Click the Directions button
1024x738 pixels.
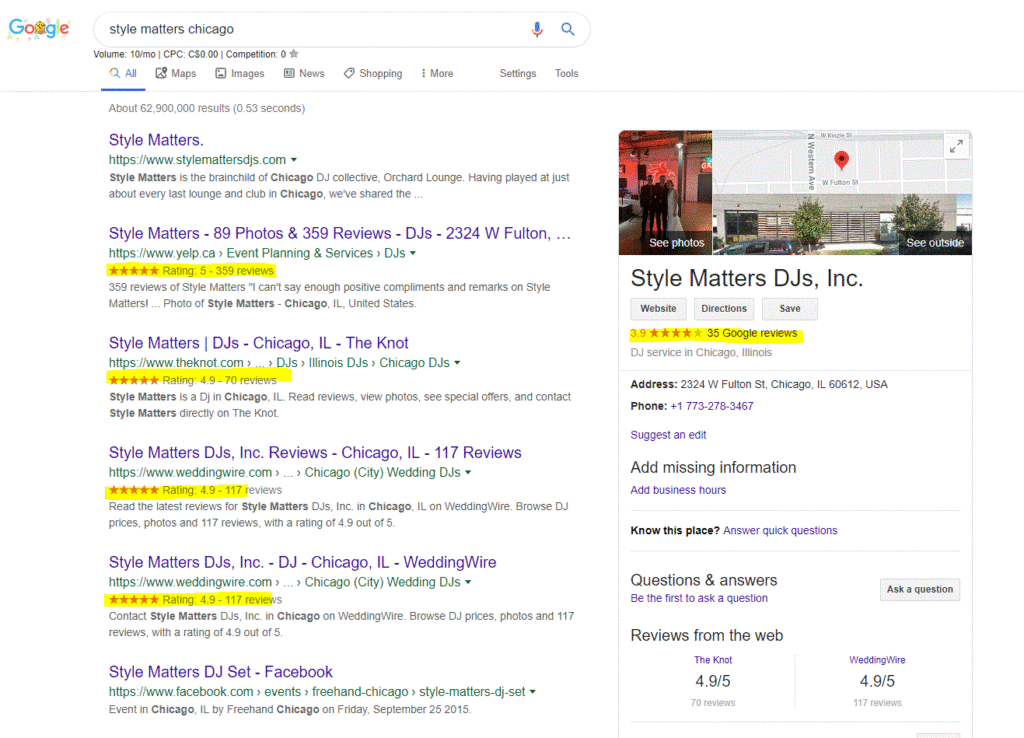[x=724, y=309]
